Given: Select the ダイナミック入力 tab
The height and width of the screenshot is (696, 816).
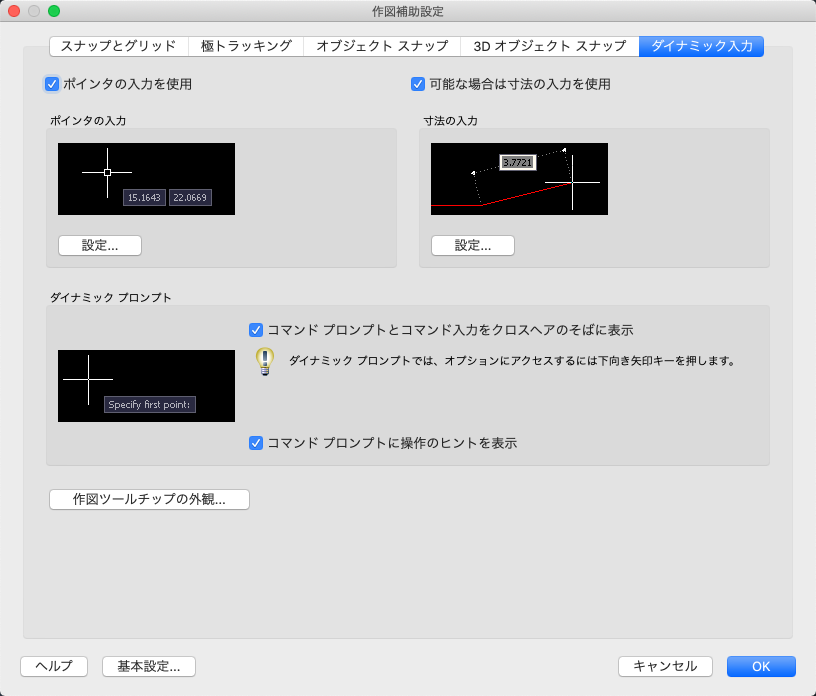Looking at the screenshot, I should click(701, 46).
